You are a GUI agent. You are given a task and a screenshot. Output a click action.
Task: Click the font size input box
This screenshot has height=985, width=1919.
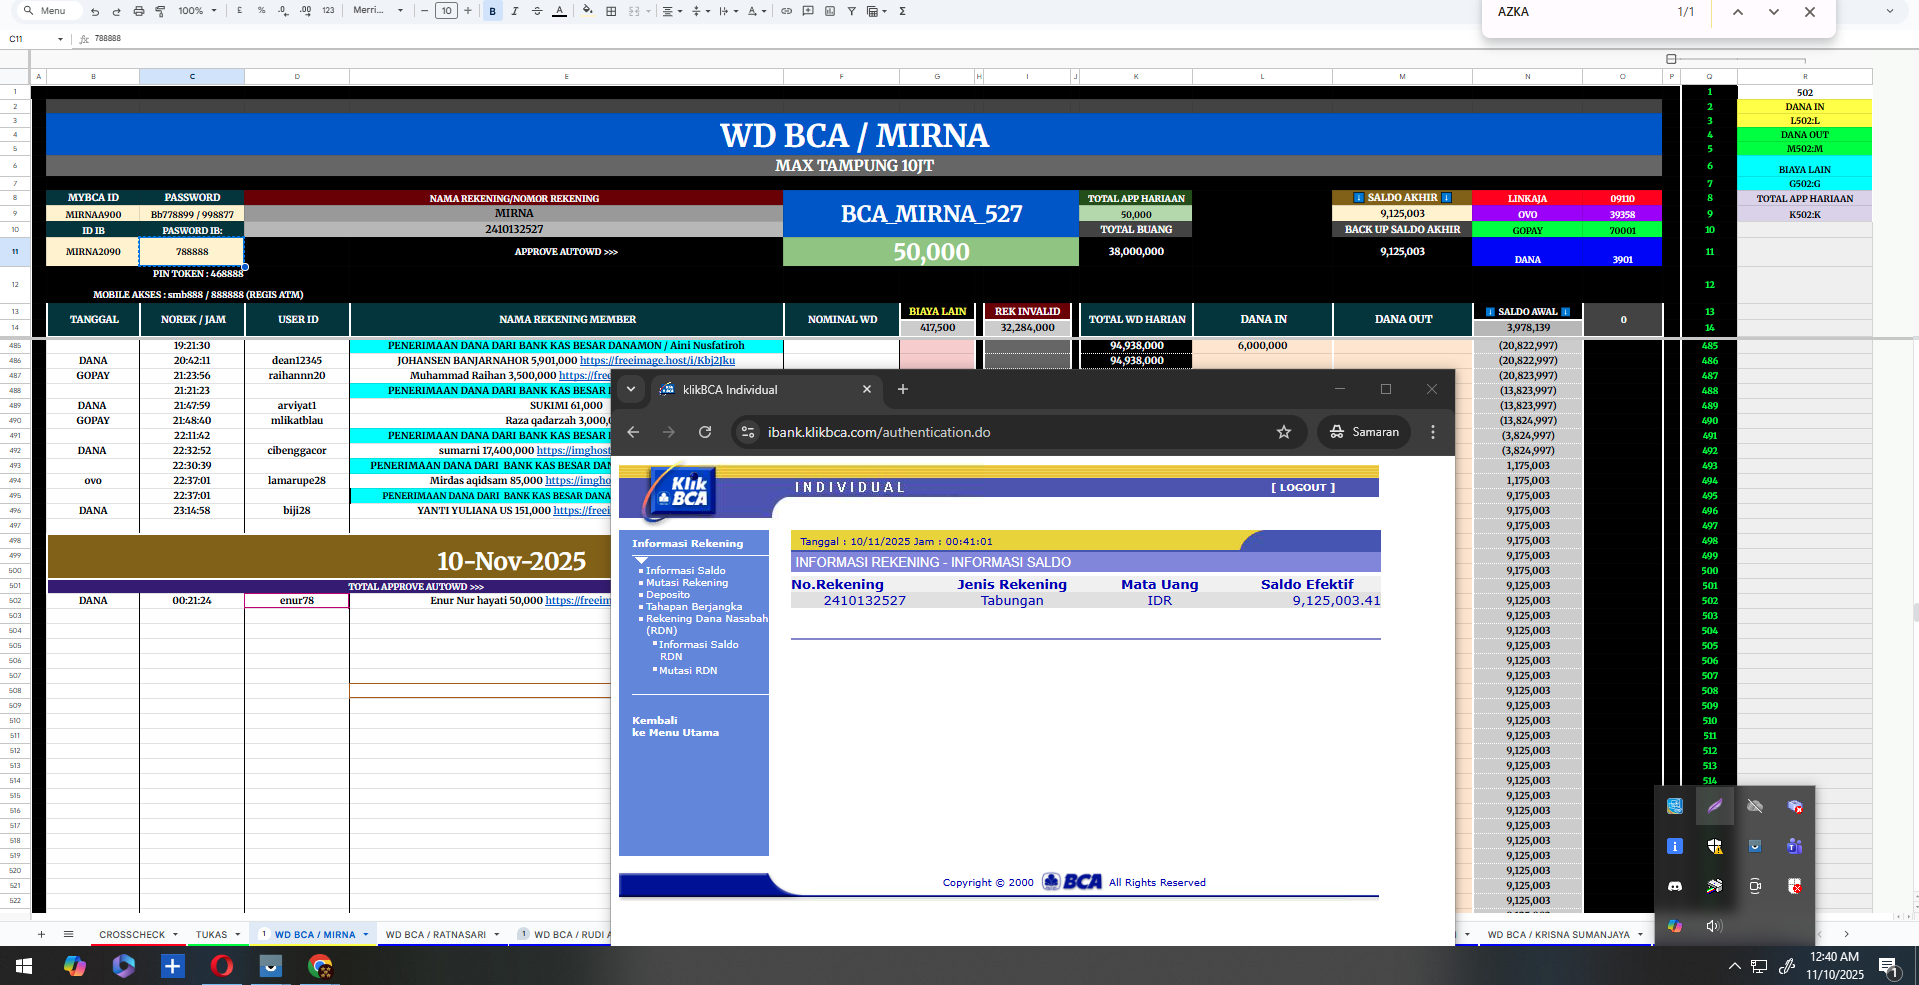[446, 11]
